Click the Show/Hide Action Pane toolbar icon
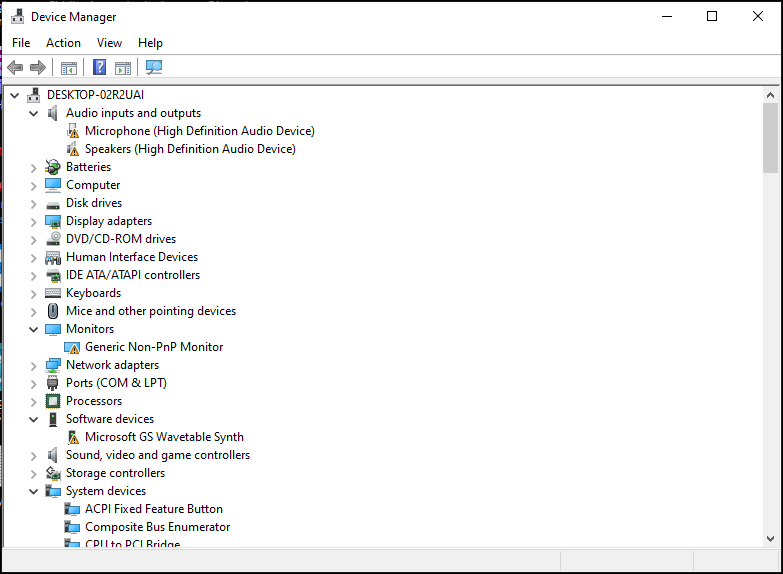783x574 pixels. click(x=123, y=67)
